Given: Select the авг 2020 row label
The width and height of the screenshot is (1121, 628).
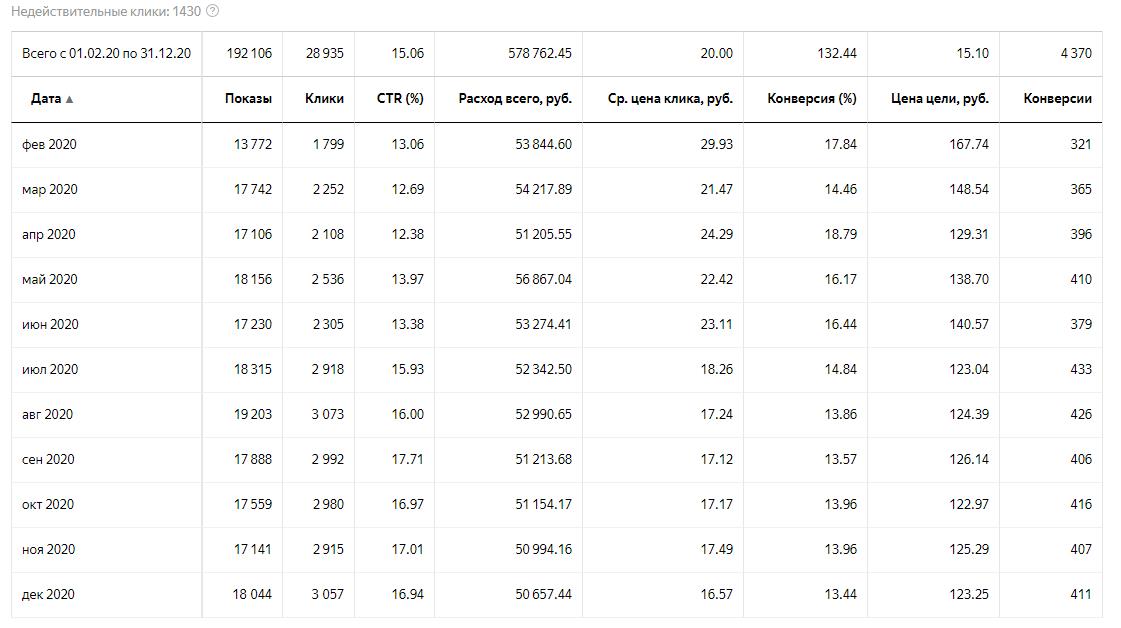Looking at the screenshot, I should click(47, 414).
